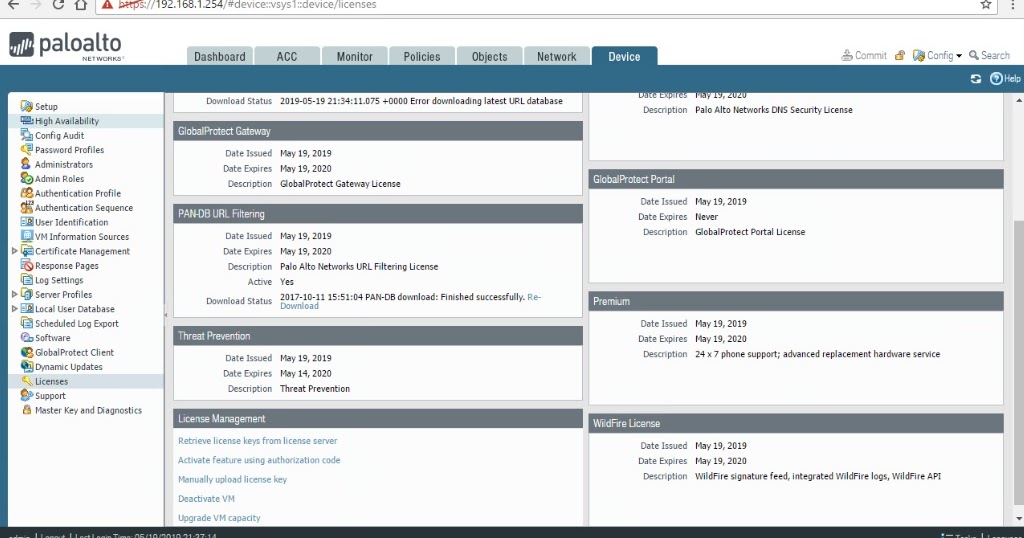Open the Monitor tab
The width and height of the screenshot is (1024, 538).
click(355, 56)
